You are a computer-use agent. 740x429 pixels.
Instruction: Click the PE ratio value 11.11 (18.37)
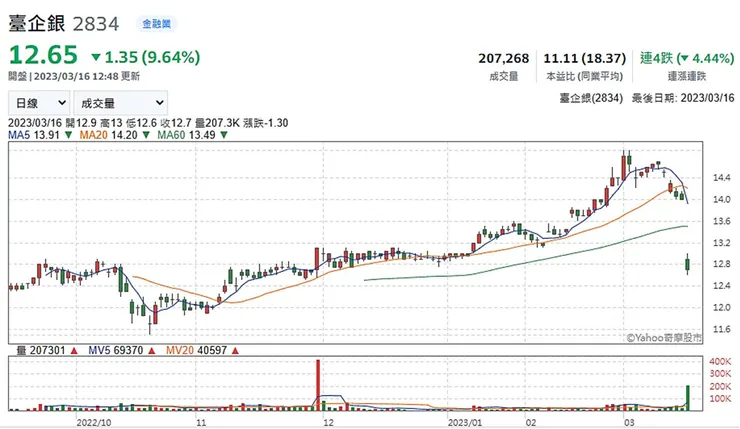[x=584, y=59]
